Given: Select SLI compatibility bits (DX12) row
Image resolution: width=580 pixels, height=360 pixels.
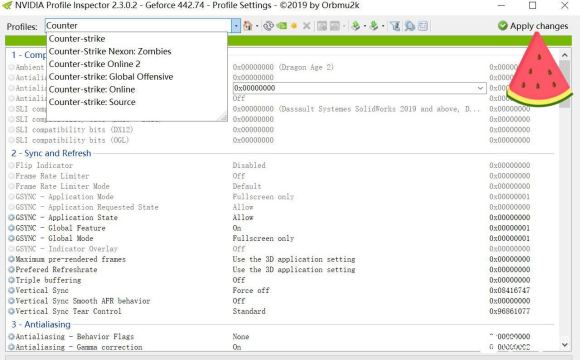Looking at the screenshot, I should [281, 130].
